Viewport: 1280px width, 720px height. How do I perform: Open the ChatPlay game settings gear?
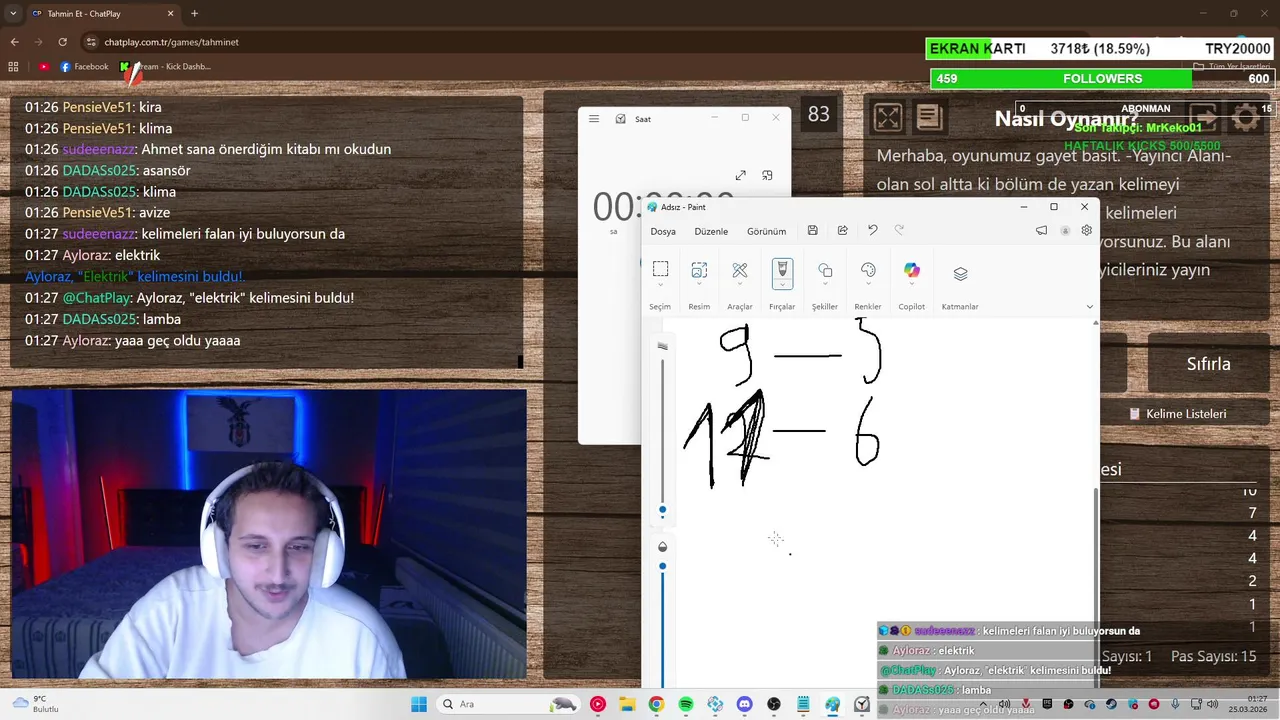pyautogui.click(x=1246, y=118)
